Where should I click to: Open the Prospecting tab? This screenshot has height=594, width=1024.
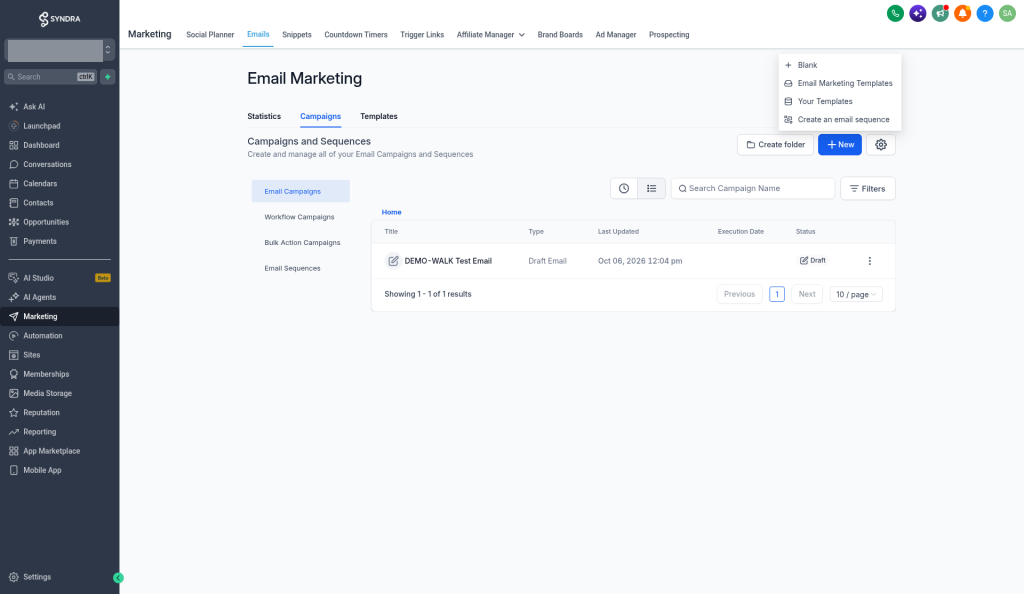click(669, 35)
